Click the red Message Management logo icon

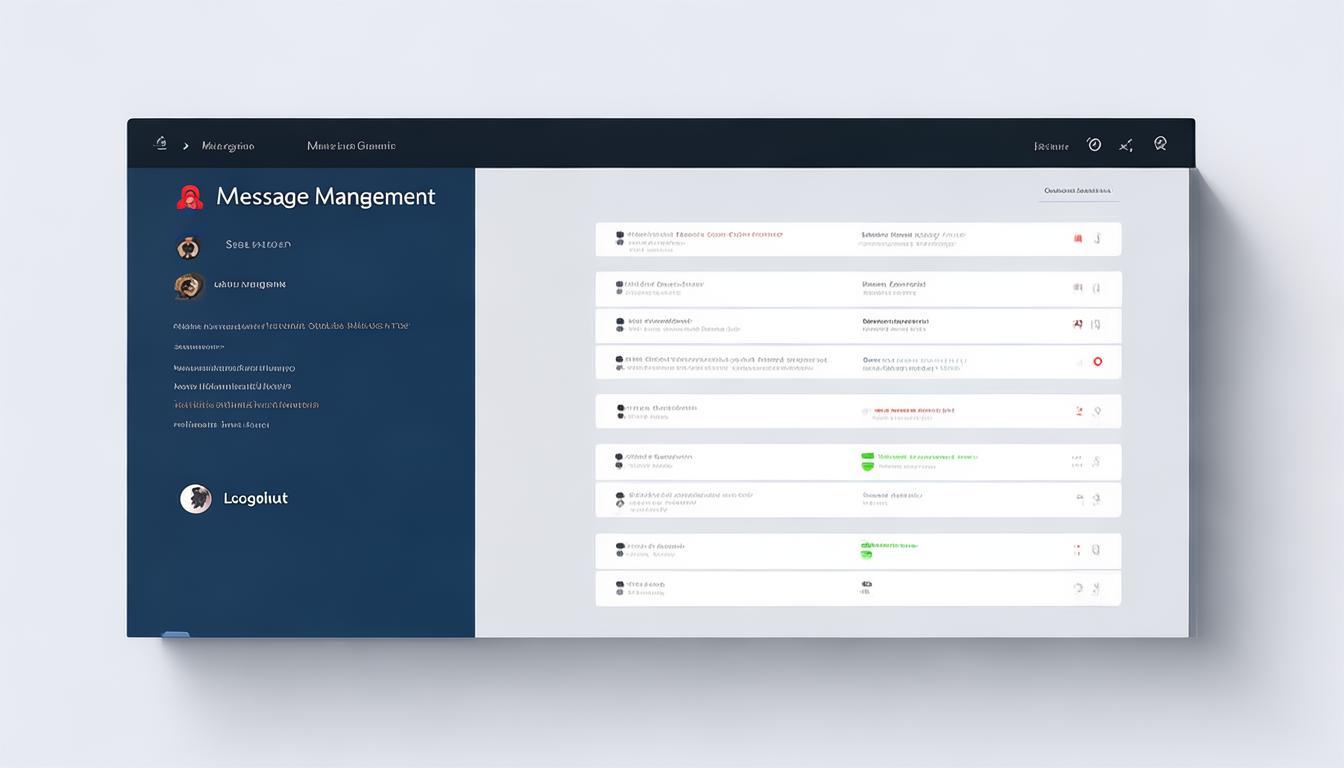[190, 198]
